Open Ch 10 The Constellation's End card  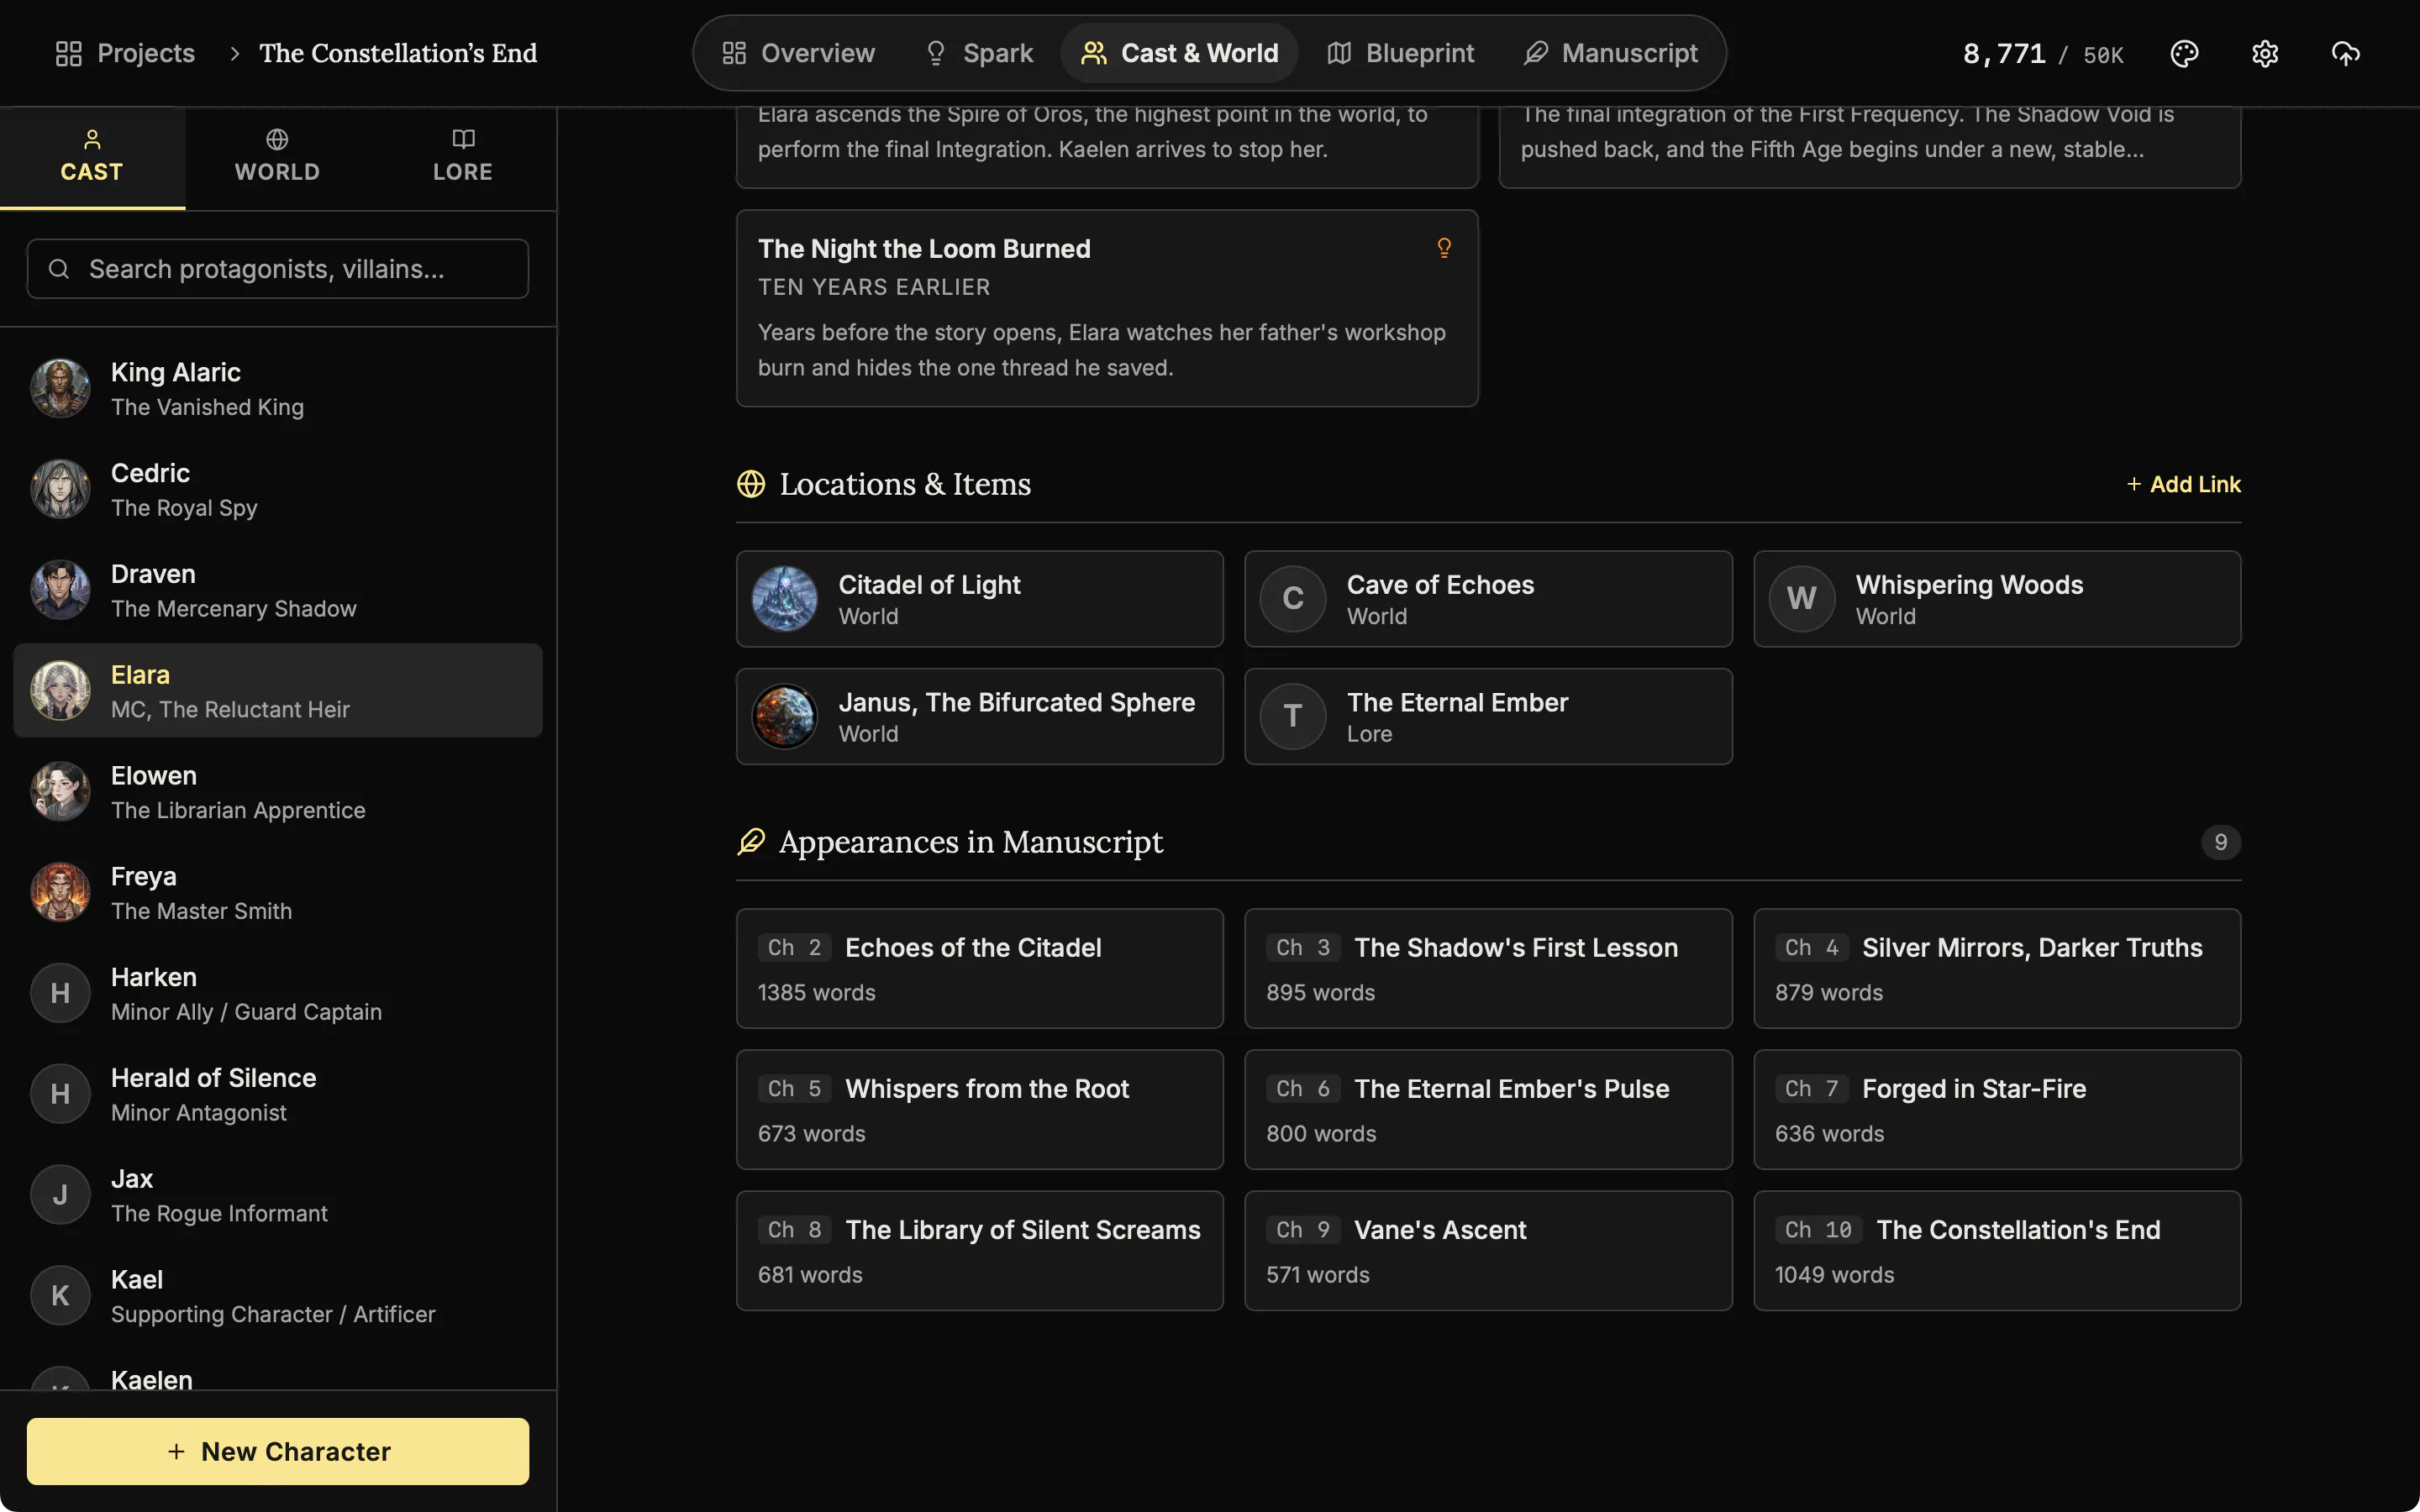tap(1997, 1250)
